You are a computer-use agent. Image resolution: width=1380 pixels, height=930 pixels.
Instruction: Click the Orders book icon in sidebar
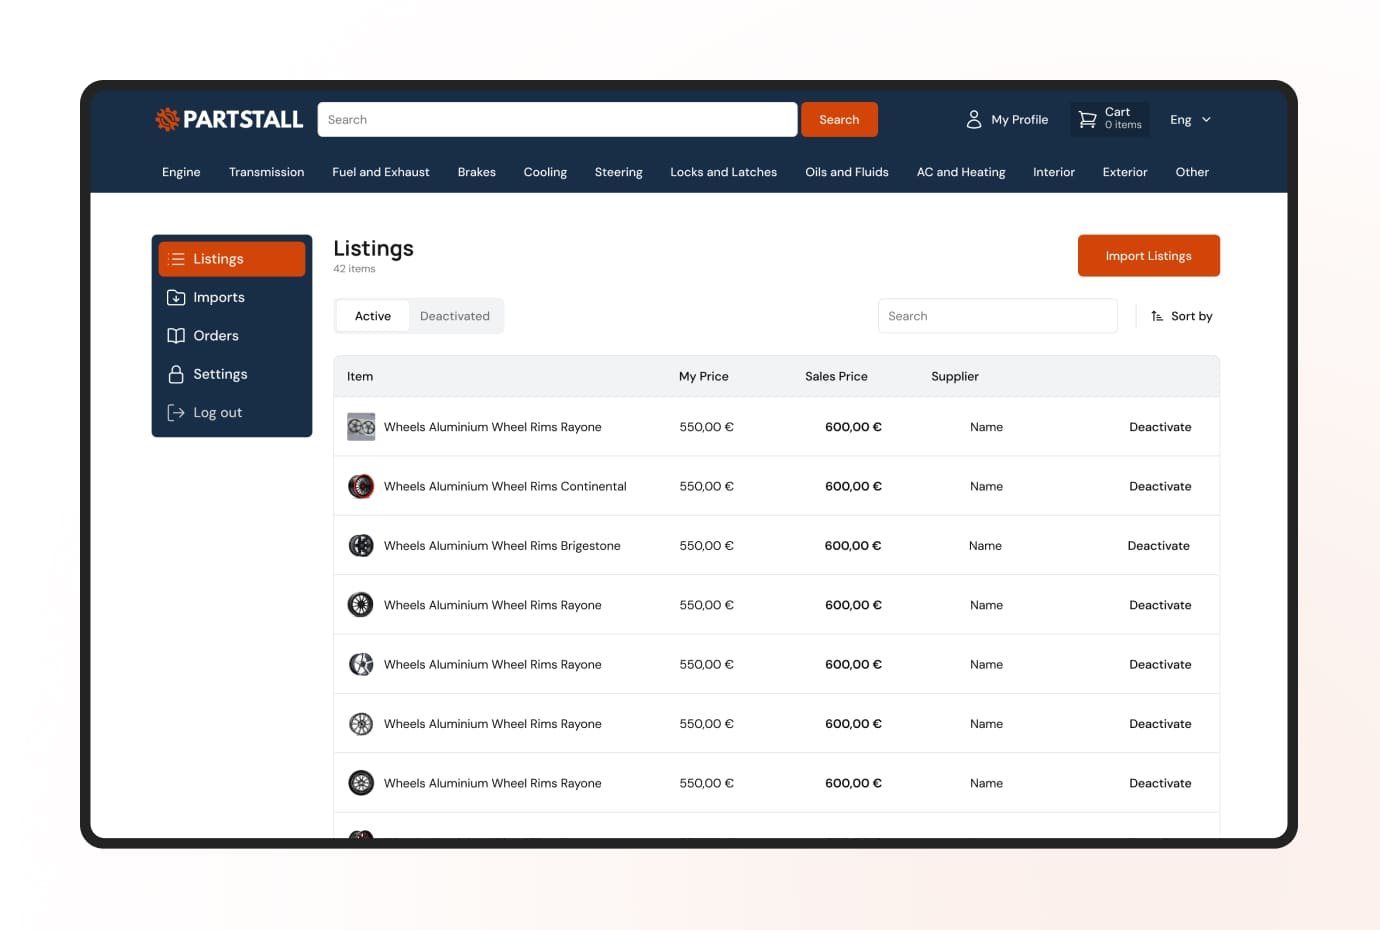pyautogui.click(x=176, y=336)
